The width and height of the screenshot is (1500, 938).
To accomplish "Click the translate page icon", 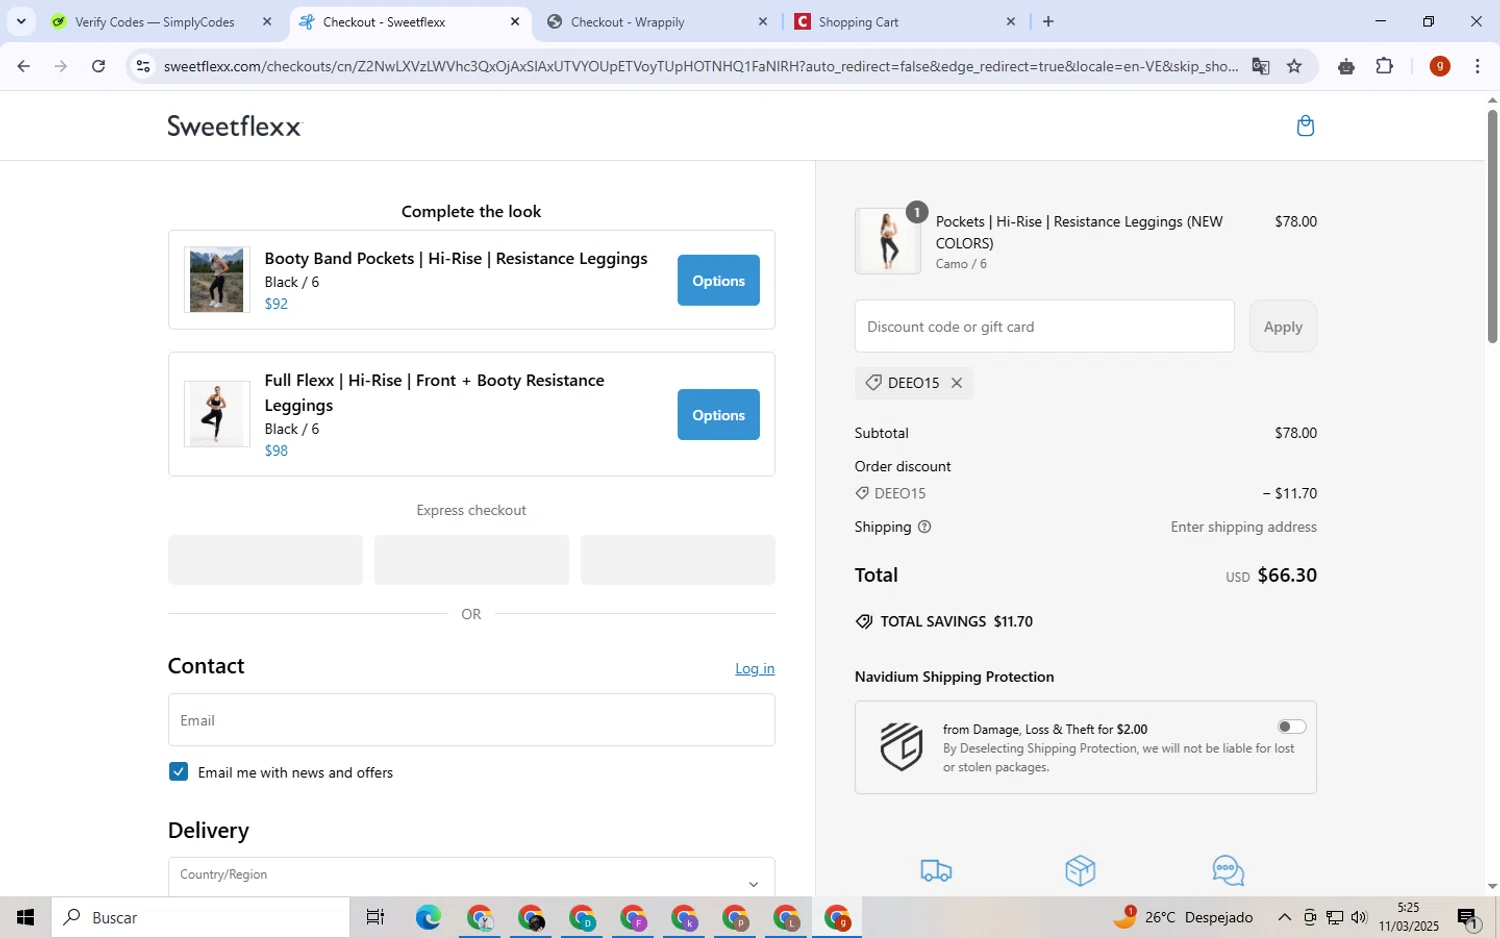I will click(x=1260, y=66).
